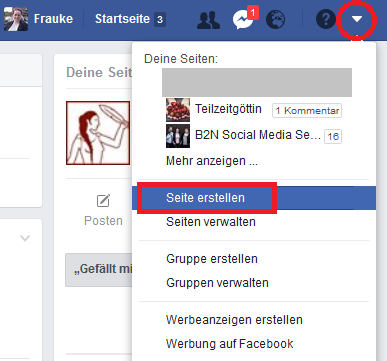The height and width of the screenshot is (361, 387).
Task: Select Seite erstellen menu entry
Action: click(x=254, y=198)
